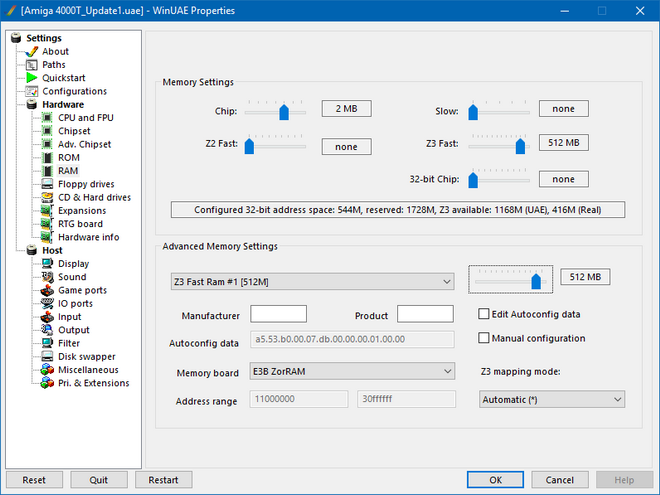Click the Quickstart green arrow icon

[31, 78]
